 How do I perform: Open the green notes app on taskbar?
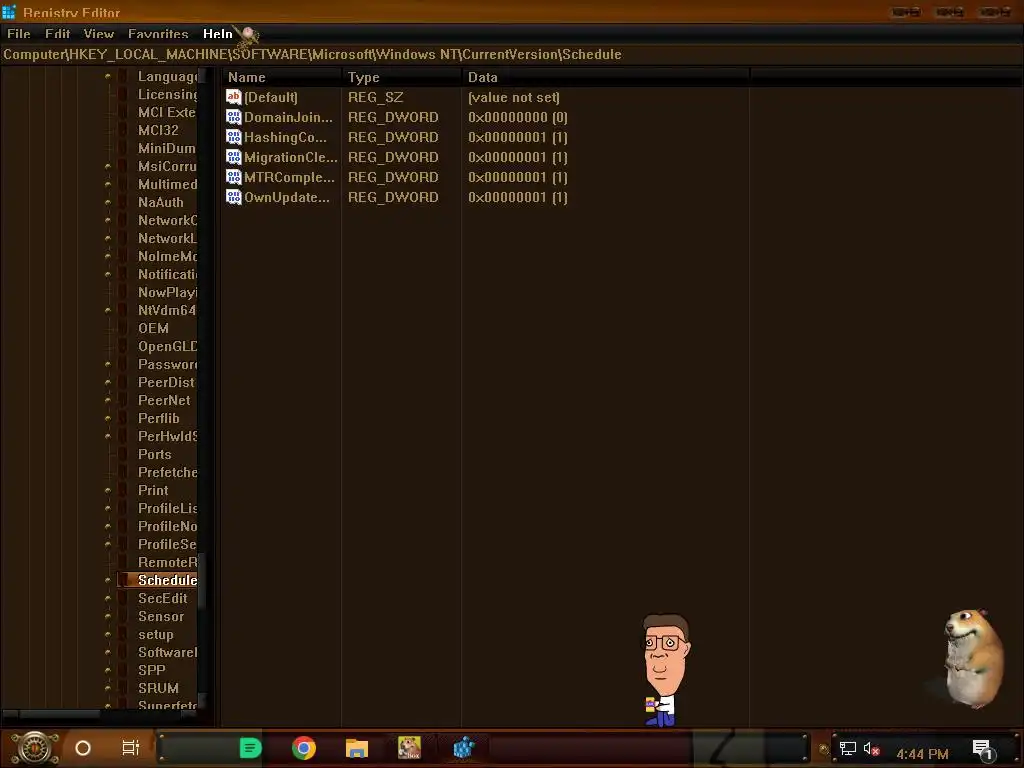click(x=250, y=748)
